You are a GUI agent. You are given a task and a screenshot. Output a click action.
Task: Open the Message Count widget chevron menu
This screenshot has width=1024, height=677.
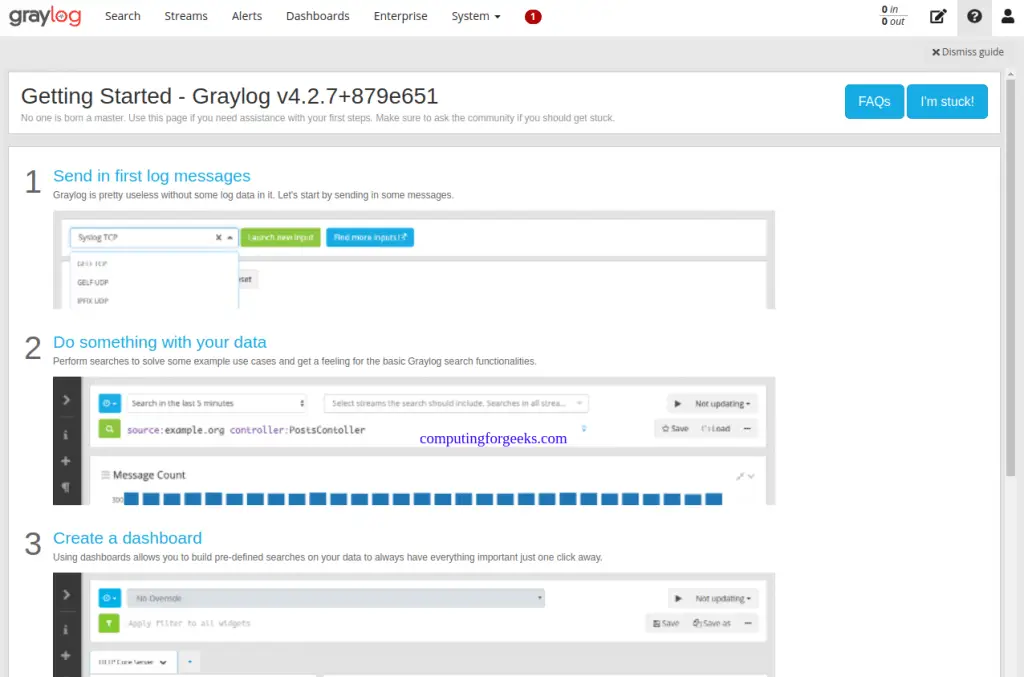[751, 477]
